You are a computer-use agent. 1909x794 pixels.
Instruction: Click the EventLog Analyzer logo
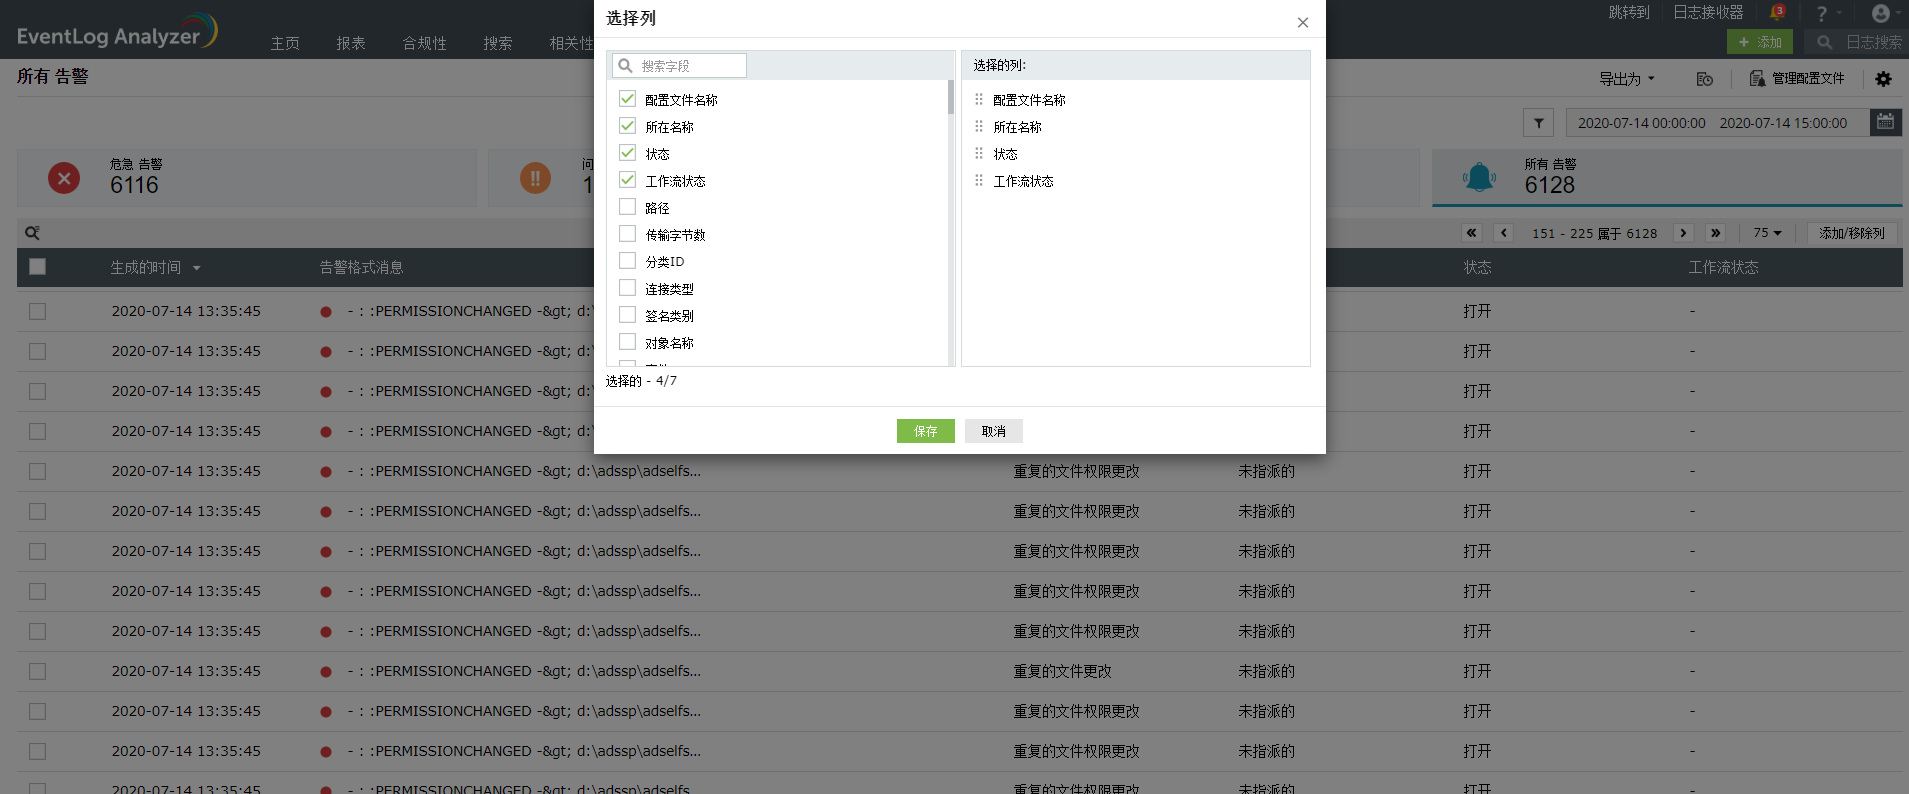(x=117, y=32)
